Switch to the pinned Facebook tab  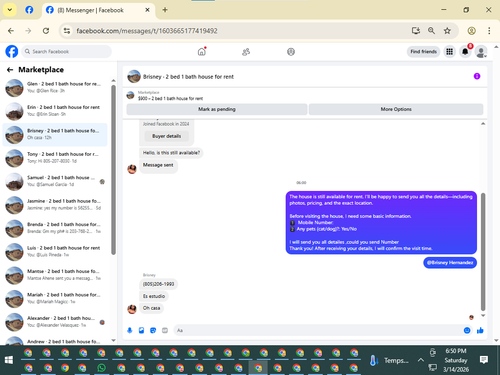(x=29, y=10)
